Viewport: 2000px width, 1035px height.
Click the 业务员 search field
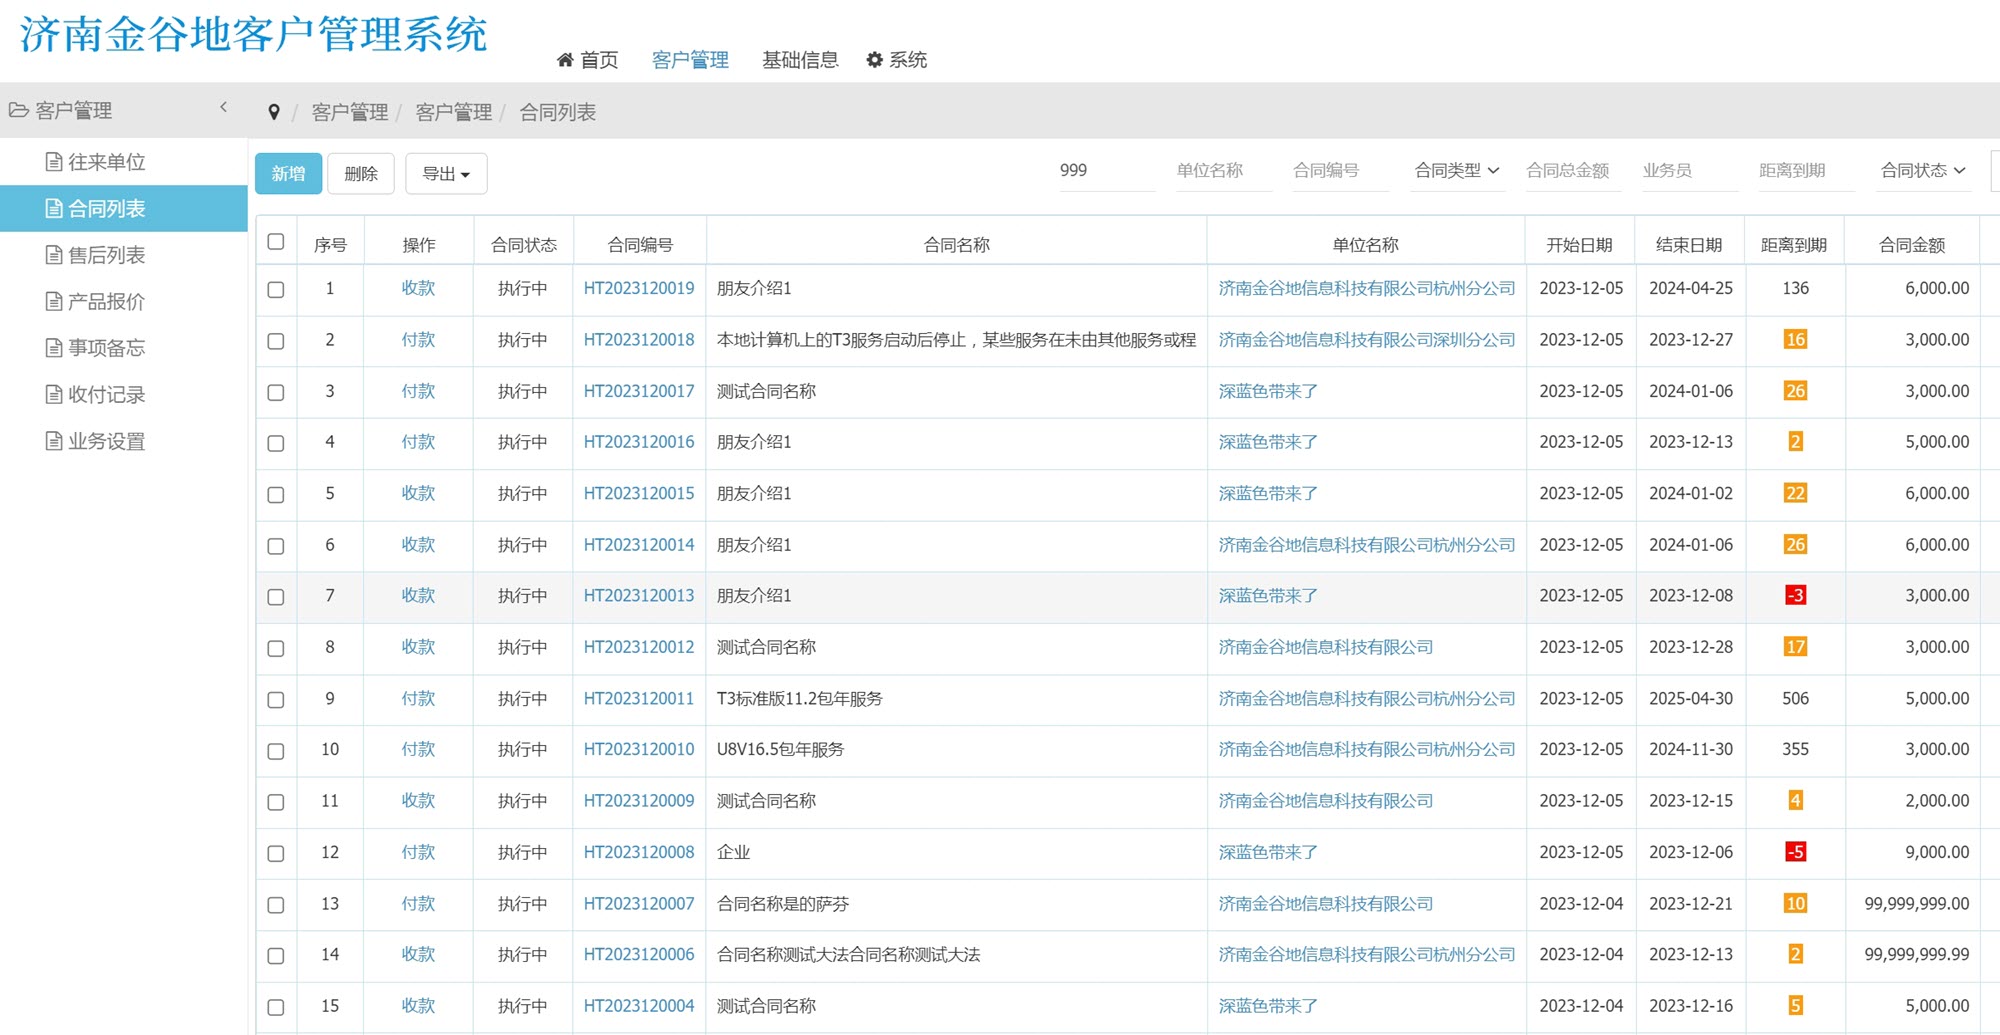(x=1690, y=170)
